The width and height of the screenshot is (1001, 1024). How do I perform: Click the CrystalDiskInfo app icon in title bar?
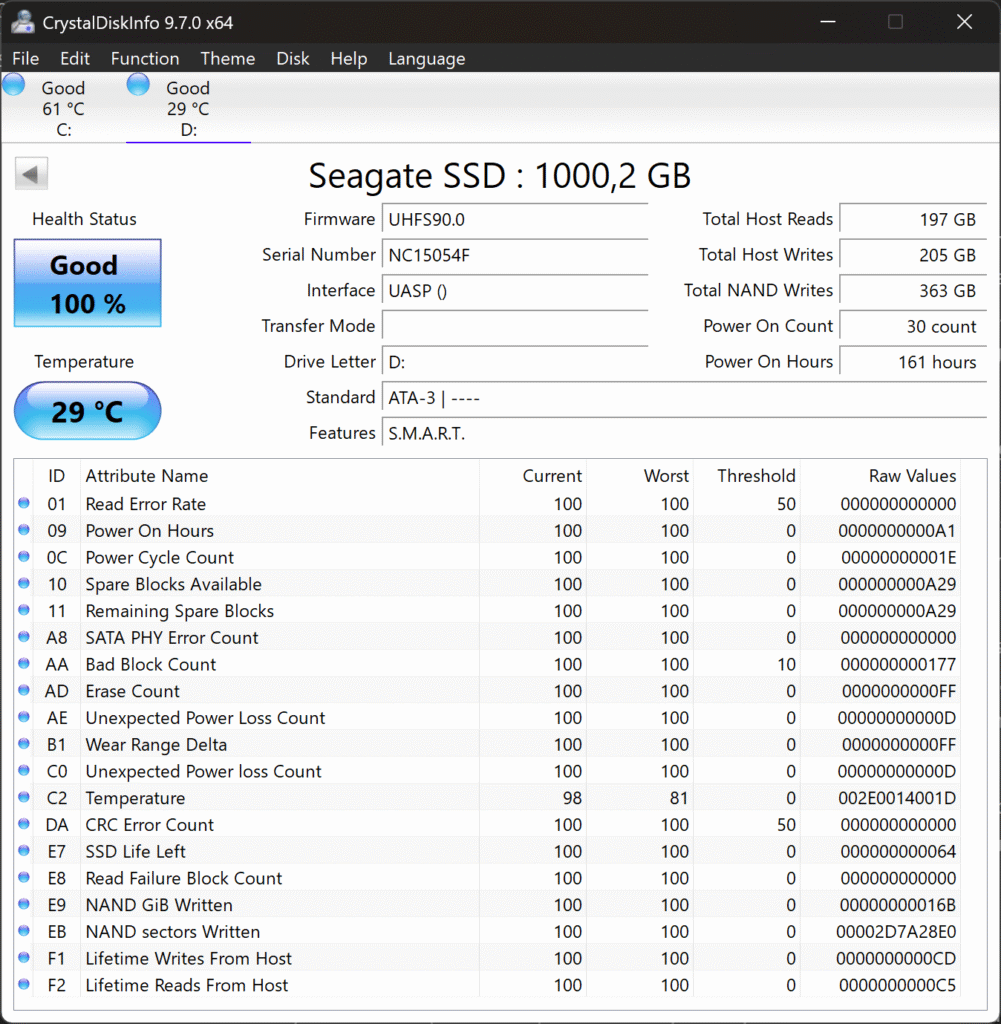pyautogui.click(x=22, y=22)
